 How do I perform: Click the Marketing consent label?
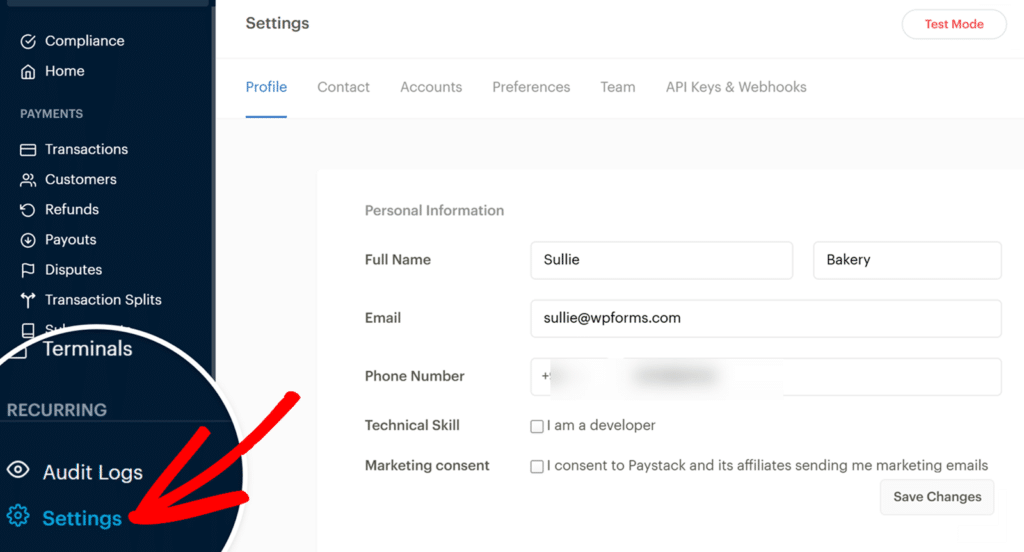pyautogui.click(x=427, y=465)
